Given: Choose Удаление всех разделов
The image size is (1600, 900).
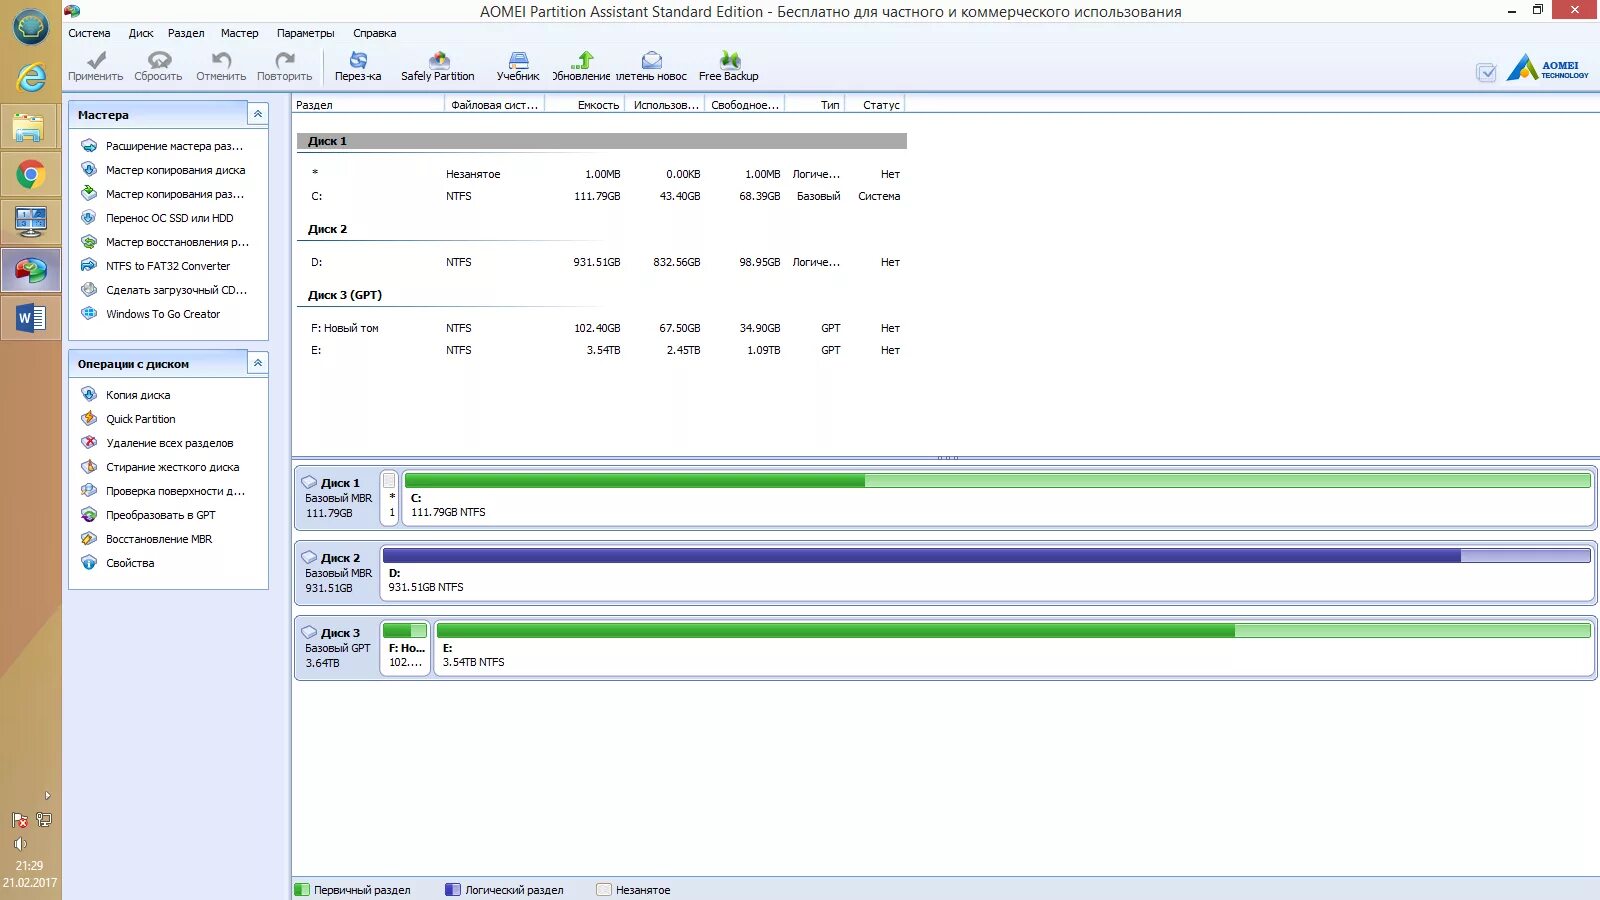Looking at the screenshot, I should point(169,443).
